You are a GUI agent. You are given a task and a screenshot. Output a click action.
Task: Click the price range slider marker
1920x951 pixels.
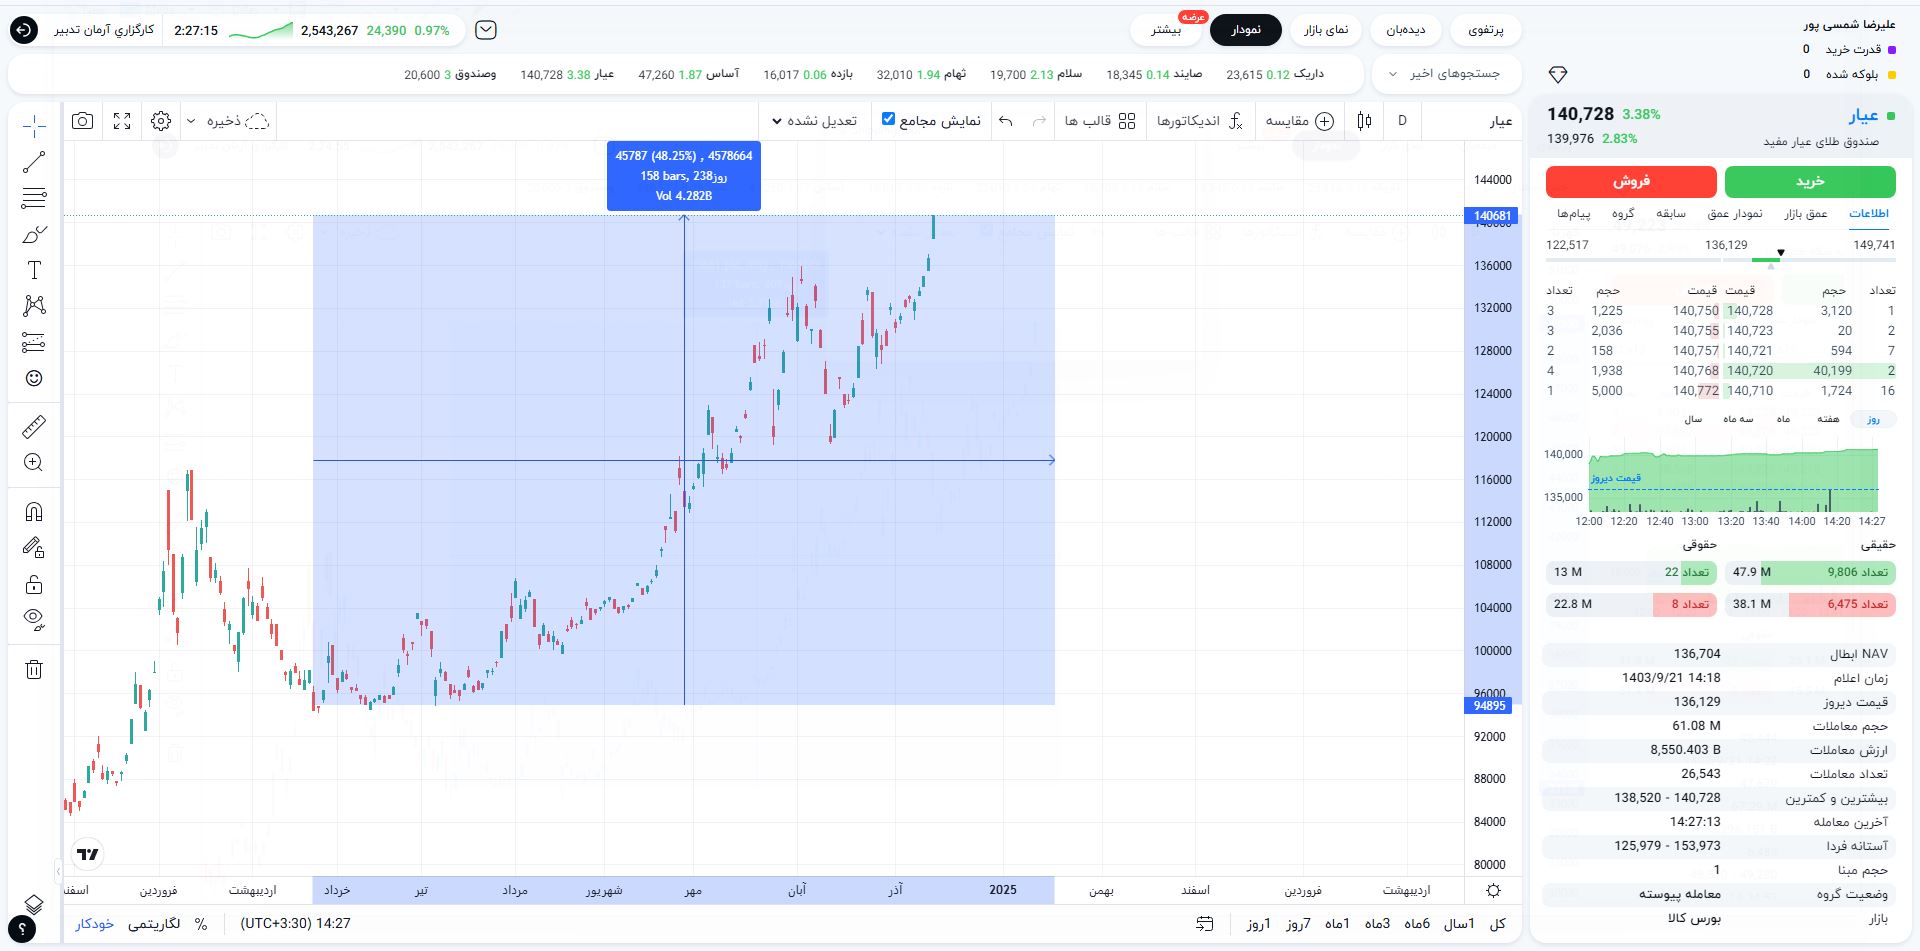pos(1780,253)
